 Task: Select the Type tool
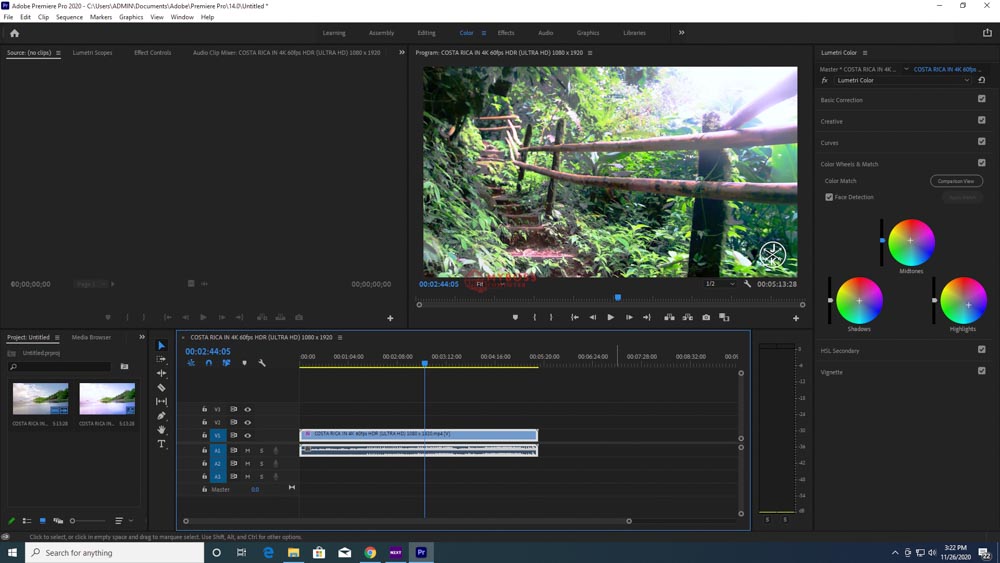(x=161, y=444)
